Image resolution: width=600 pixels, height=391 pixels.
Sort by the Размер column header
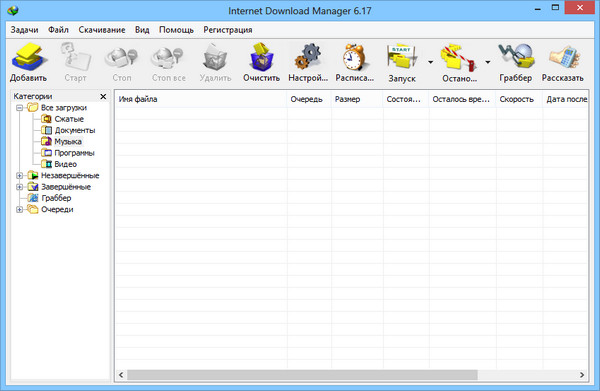tap(357, 99)
